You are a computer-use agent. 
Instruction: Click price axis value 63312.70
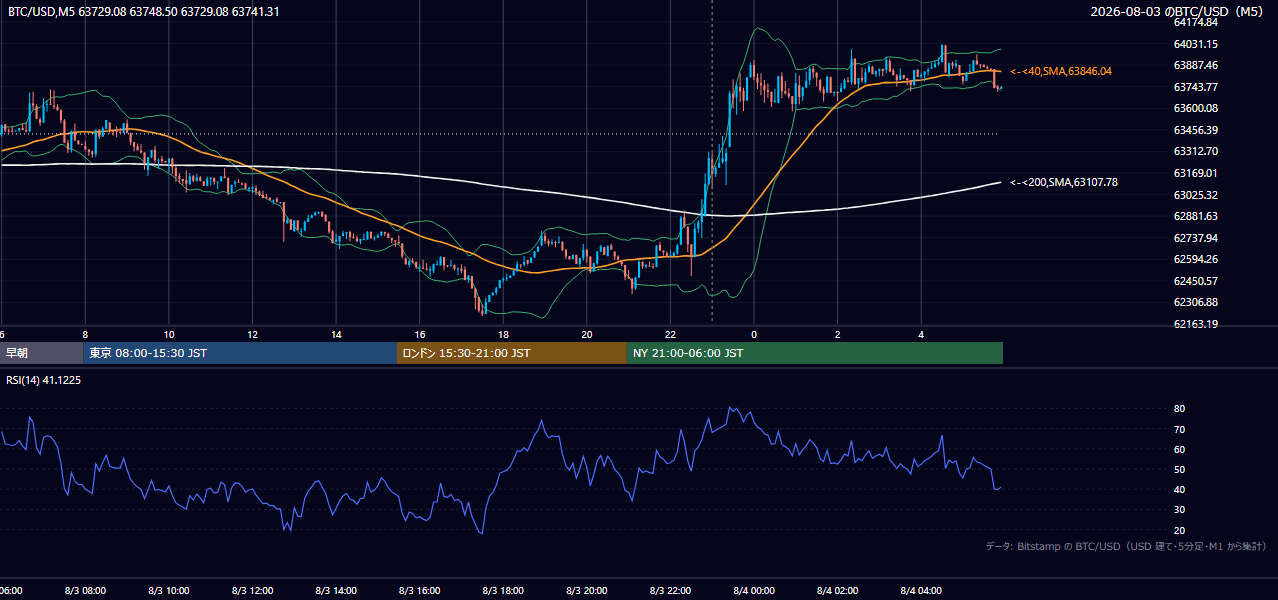(1195, 151)
